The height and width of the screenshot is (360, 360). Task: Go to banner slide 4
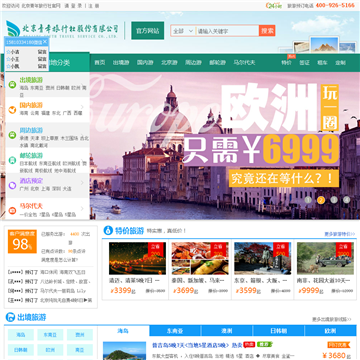(x=347, y=200)
